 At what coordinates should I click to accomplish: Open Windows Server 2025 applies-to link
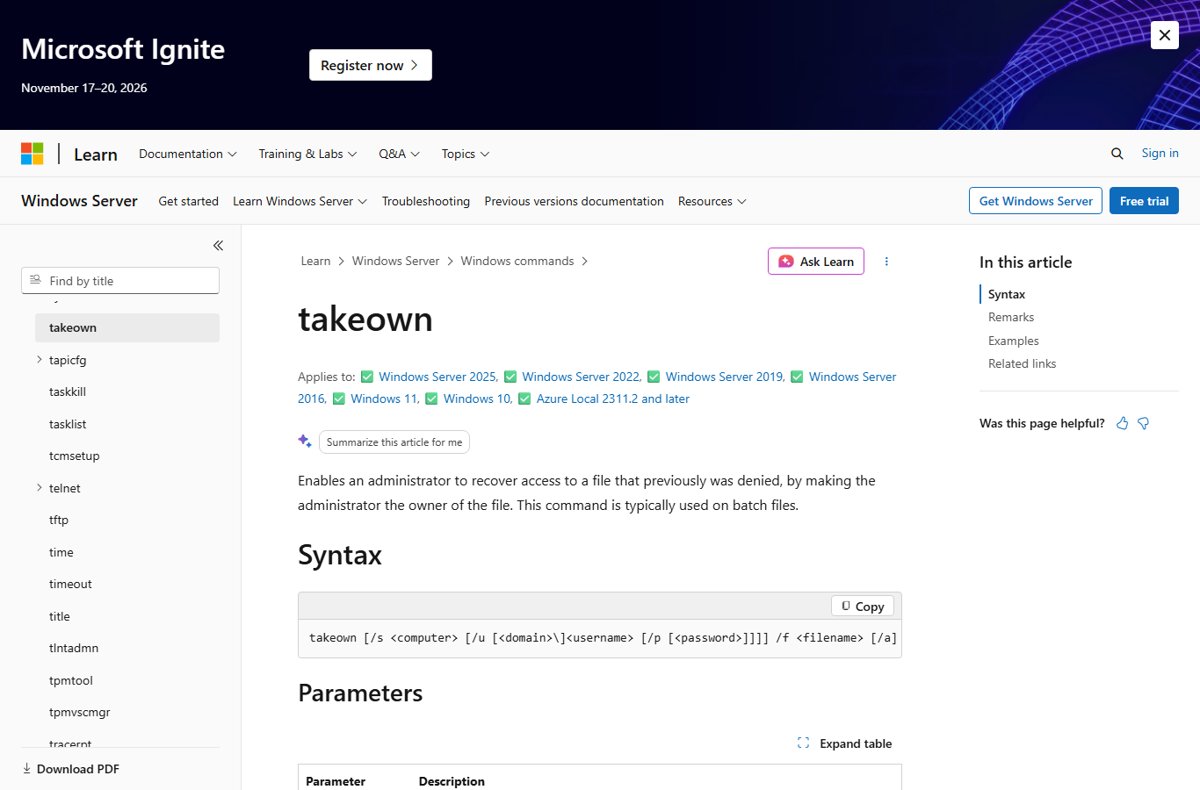[438, 377]
